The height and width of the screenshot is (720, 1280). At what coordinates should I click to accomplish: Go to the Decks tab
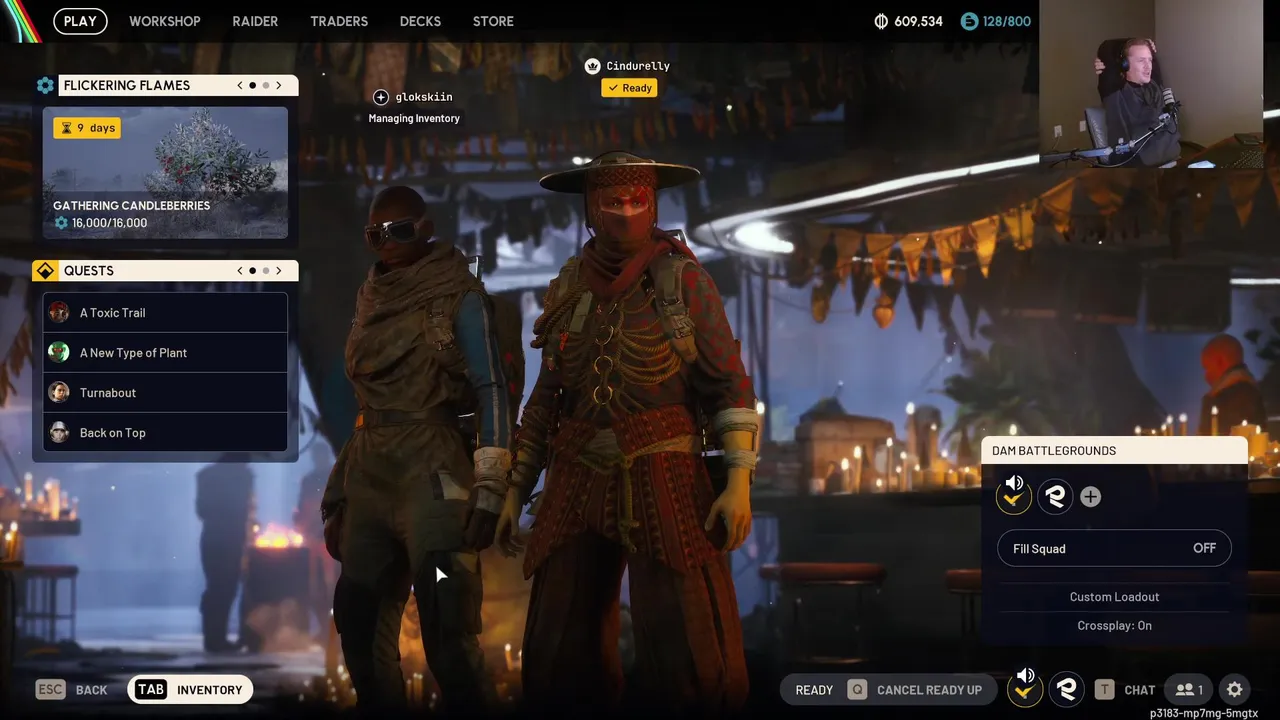tap(420, 21)
